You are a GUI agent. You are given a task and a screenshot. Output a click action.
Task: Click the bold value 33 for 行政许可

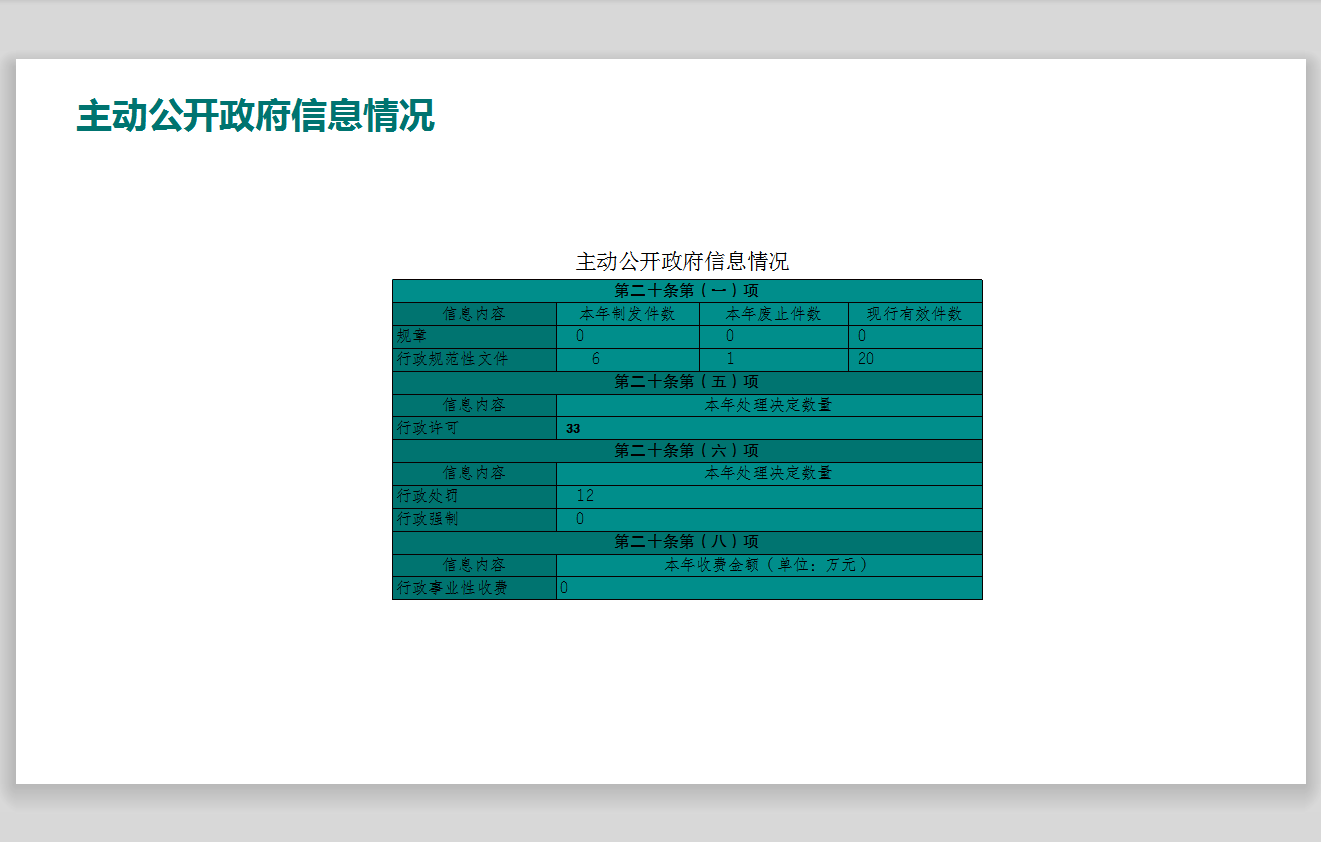coord(573,429)
